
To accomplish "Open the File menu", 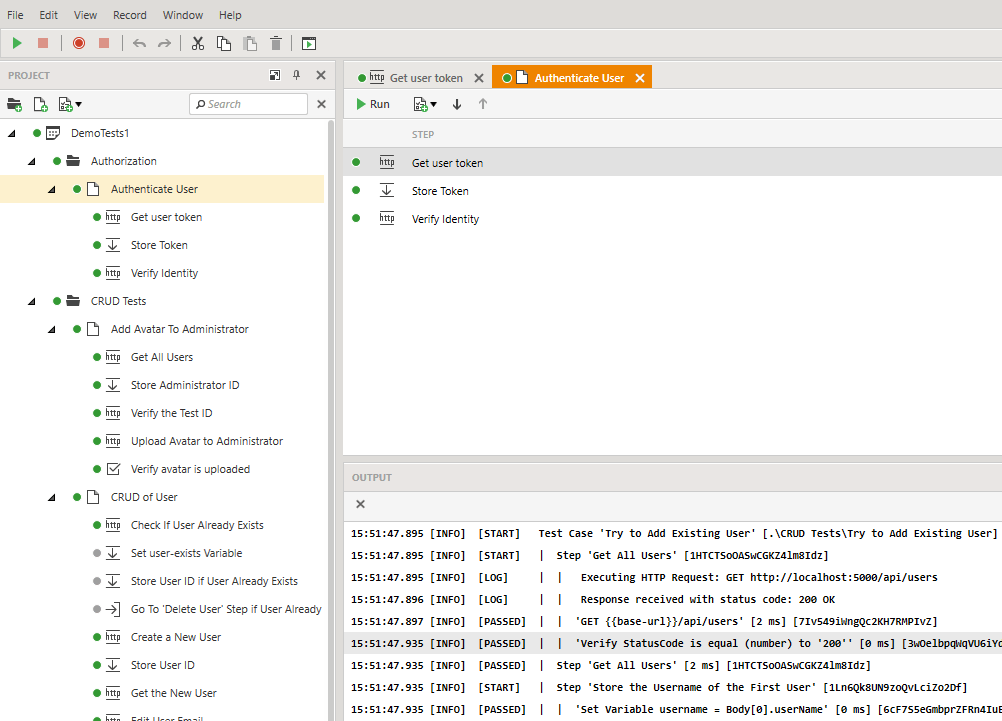I will pyautogui.click(x=15, y=15).
